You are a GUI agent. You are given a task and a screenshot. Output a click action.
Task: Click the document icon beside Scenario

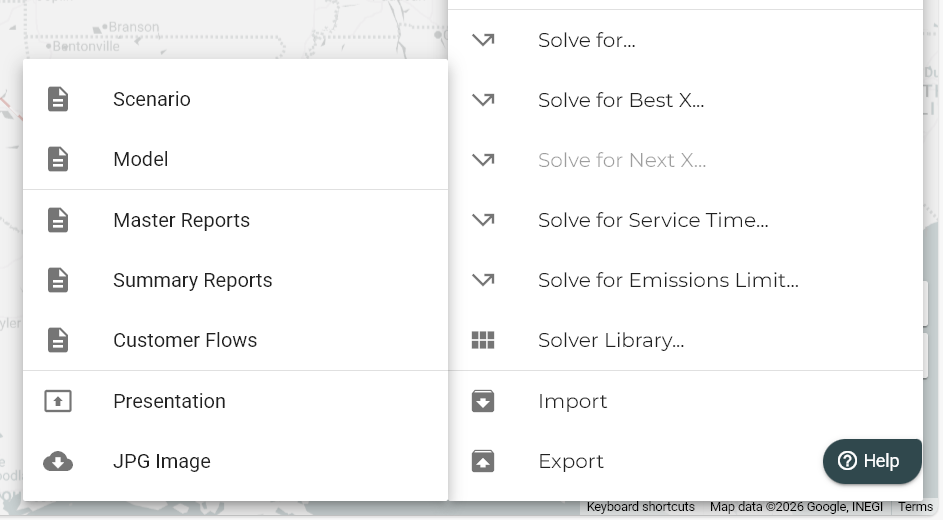click(x=58, y=99)
